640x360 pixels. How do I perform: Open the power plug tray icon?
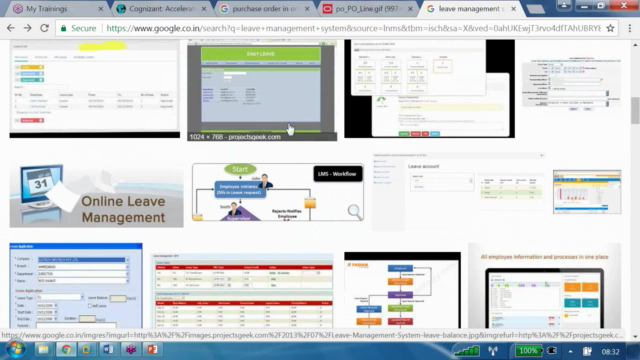pyautogui.click(x=552, y=351)
